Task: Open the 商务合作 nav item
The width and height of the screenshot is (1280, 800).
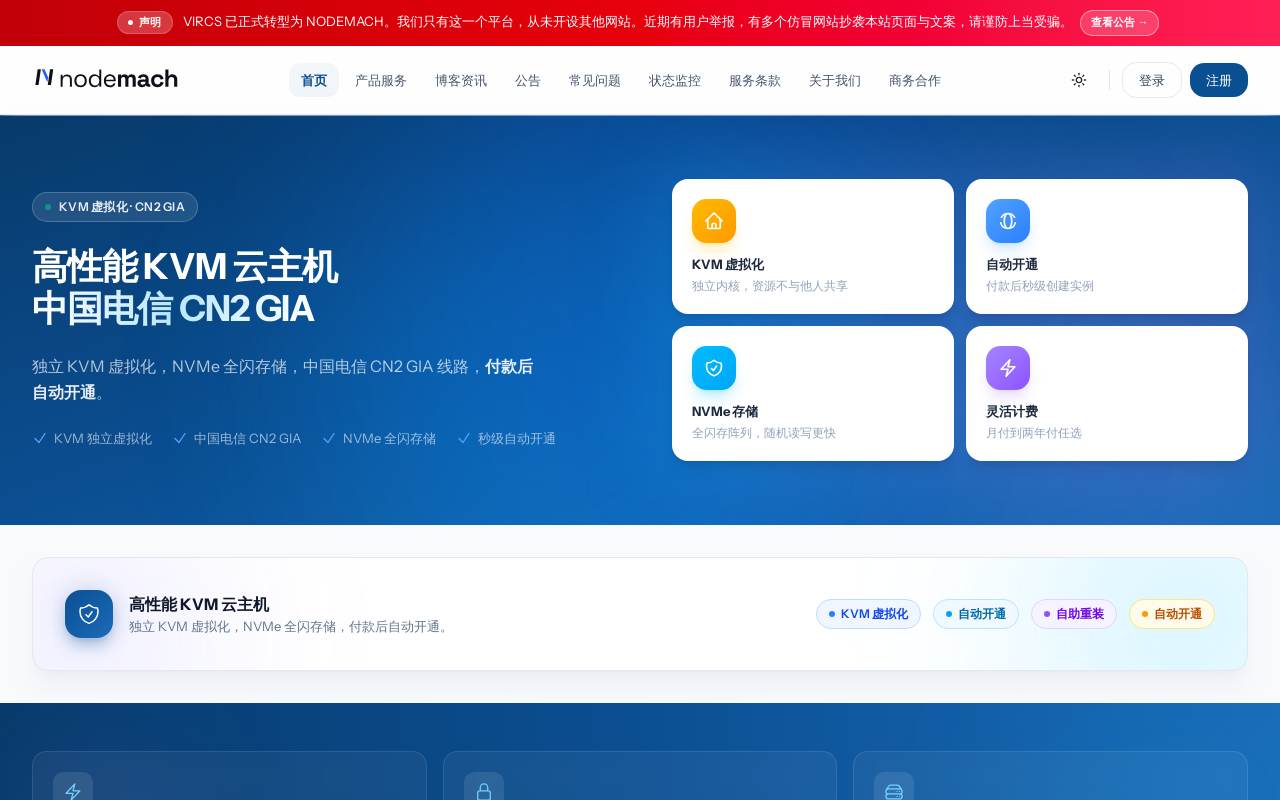Action: click(915, 80)
